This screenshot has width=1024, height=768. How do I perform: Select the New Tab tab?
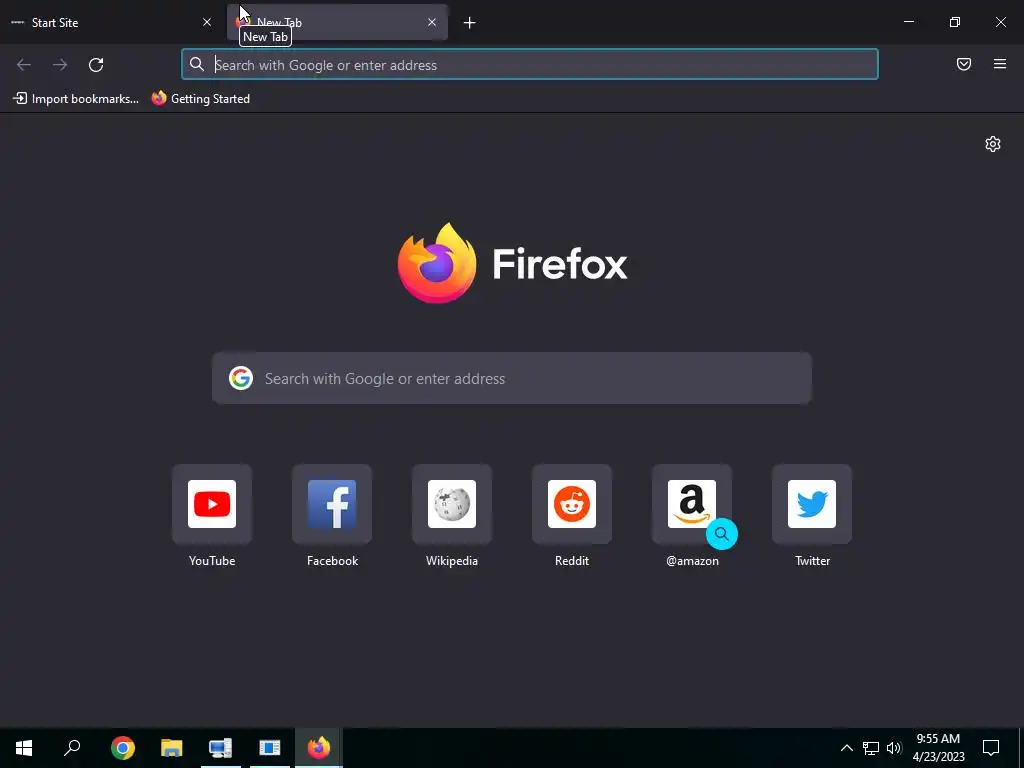coord(337,22)
